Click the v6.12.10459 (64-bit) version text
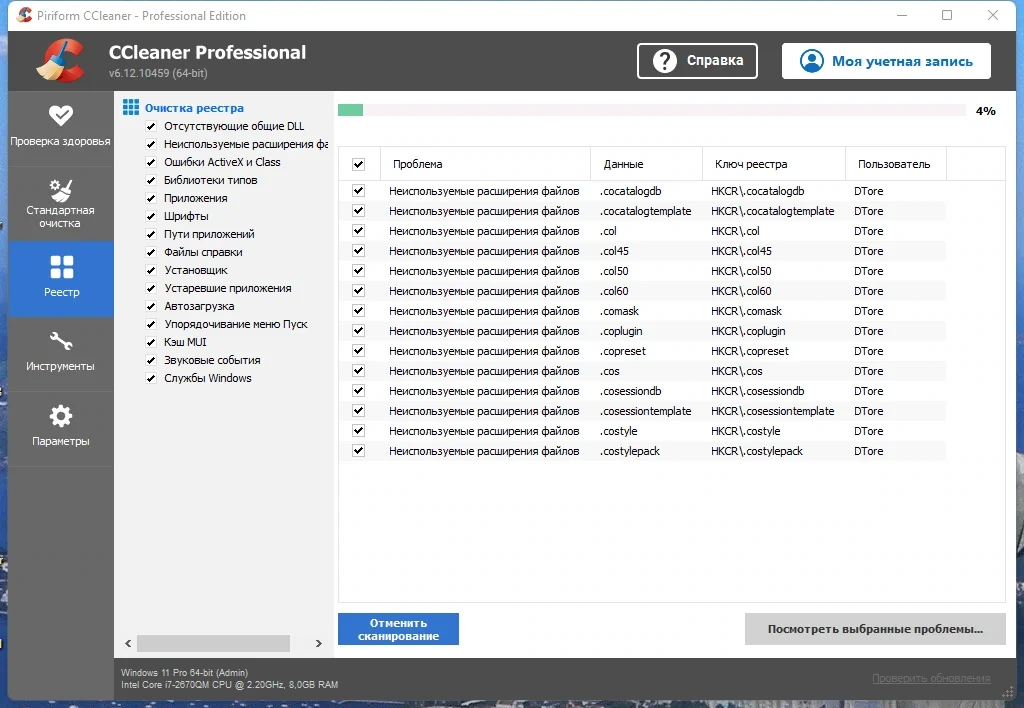Viewport: 1024px width, 708px height. coord(158,73)
